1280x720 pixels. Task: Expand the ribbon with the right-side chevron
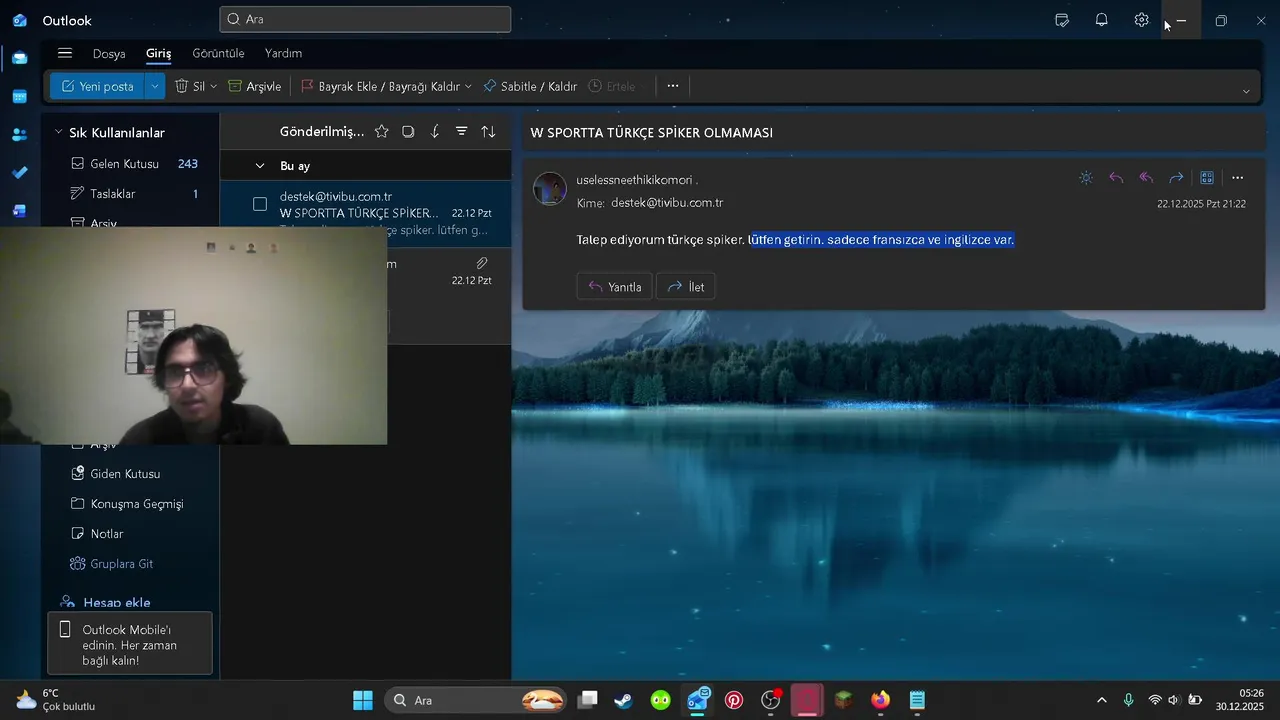tap(1246, 91)
